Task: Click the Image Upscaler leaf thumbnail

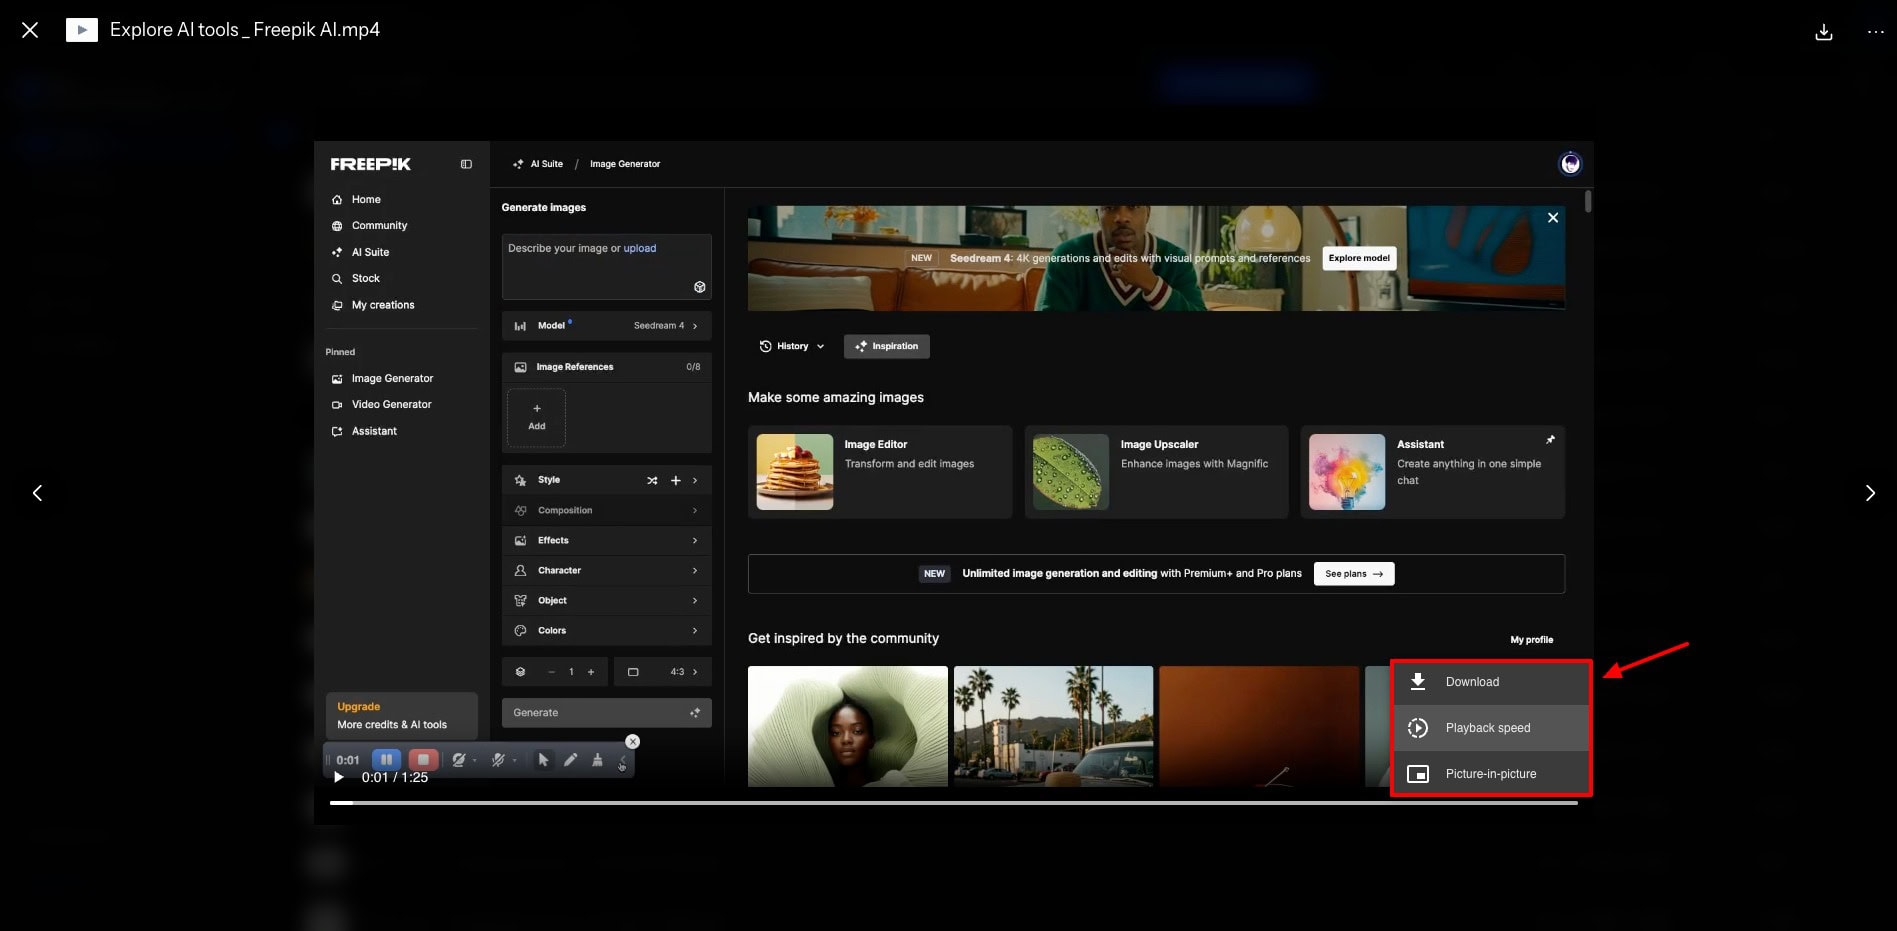Action: click(x=1070, y=472)
